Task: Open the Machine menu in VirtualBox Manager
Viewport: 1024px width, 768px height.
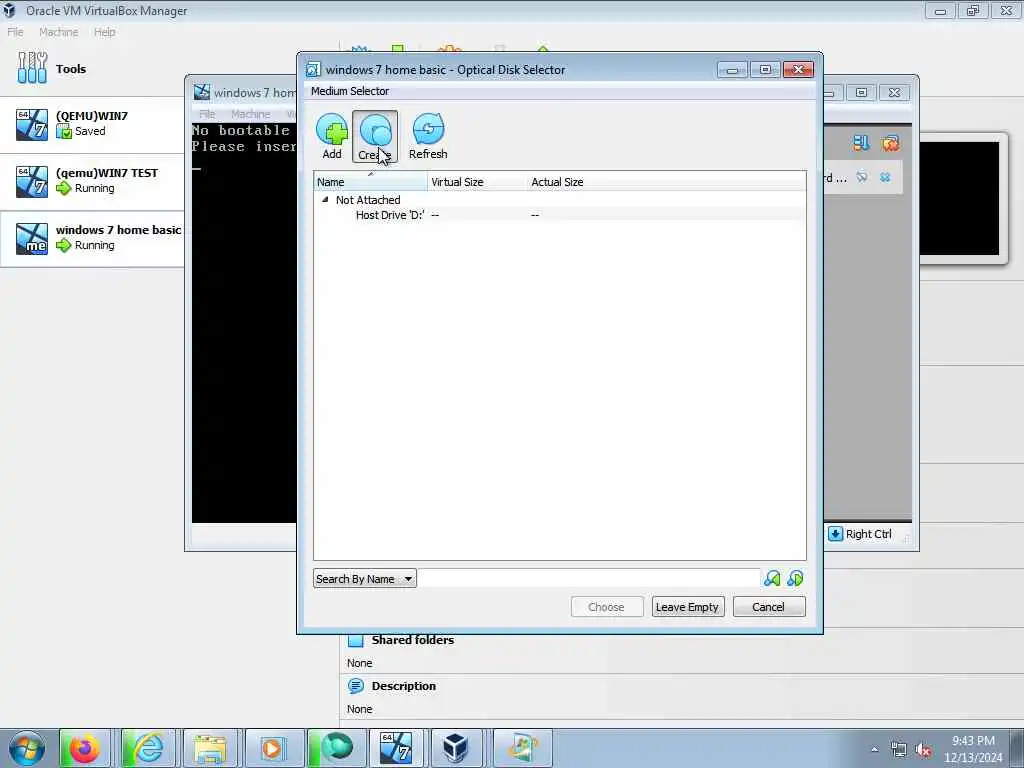Action: point(58,32)
